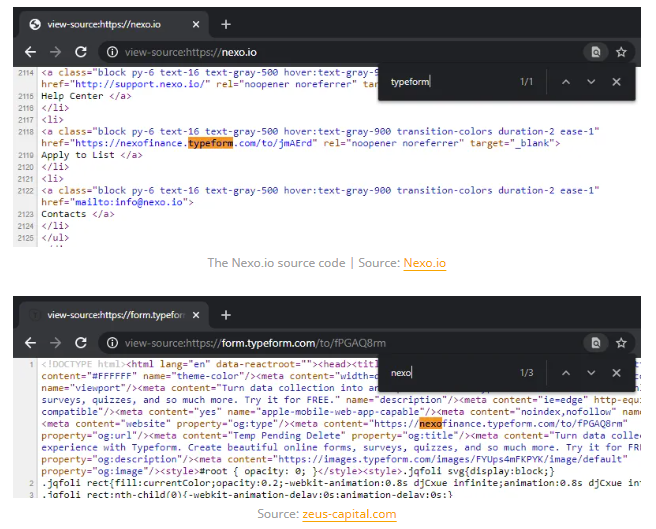Open a new tab in nexo.io window
Viewport: 656px width, 529px height.
[x=226, y=24]
